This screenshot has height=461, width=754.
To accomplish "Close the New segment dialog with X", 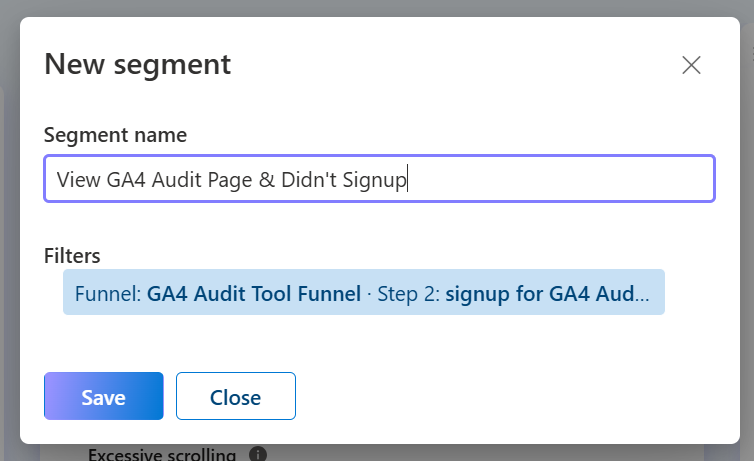I will [x=691, y=65].
